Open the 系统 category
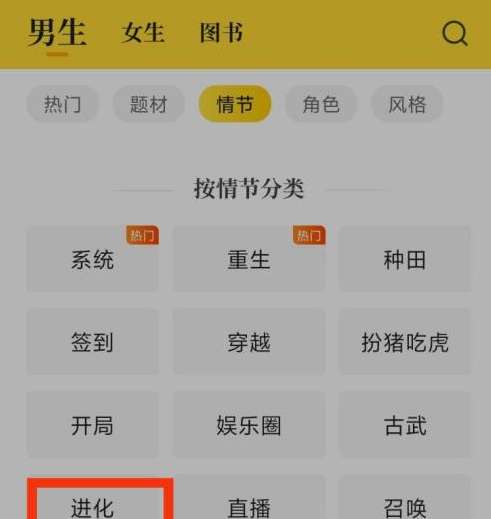 [x=92, y=259]
